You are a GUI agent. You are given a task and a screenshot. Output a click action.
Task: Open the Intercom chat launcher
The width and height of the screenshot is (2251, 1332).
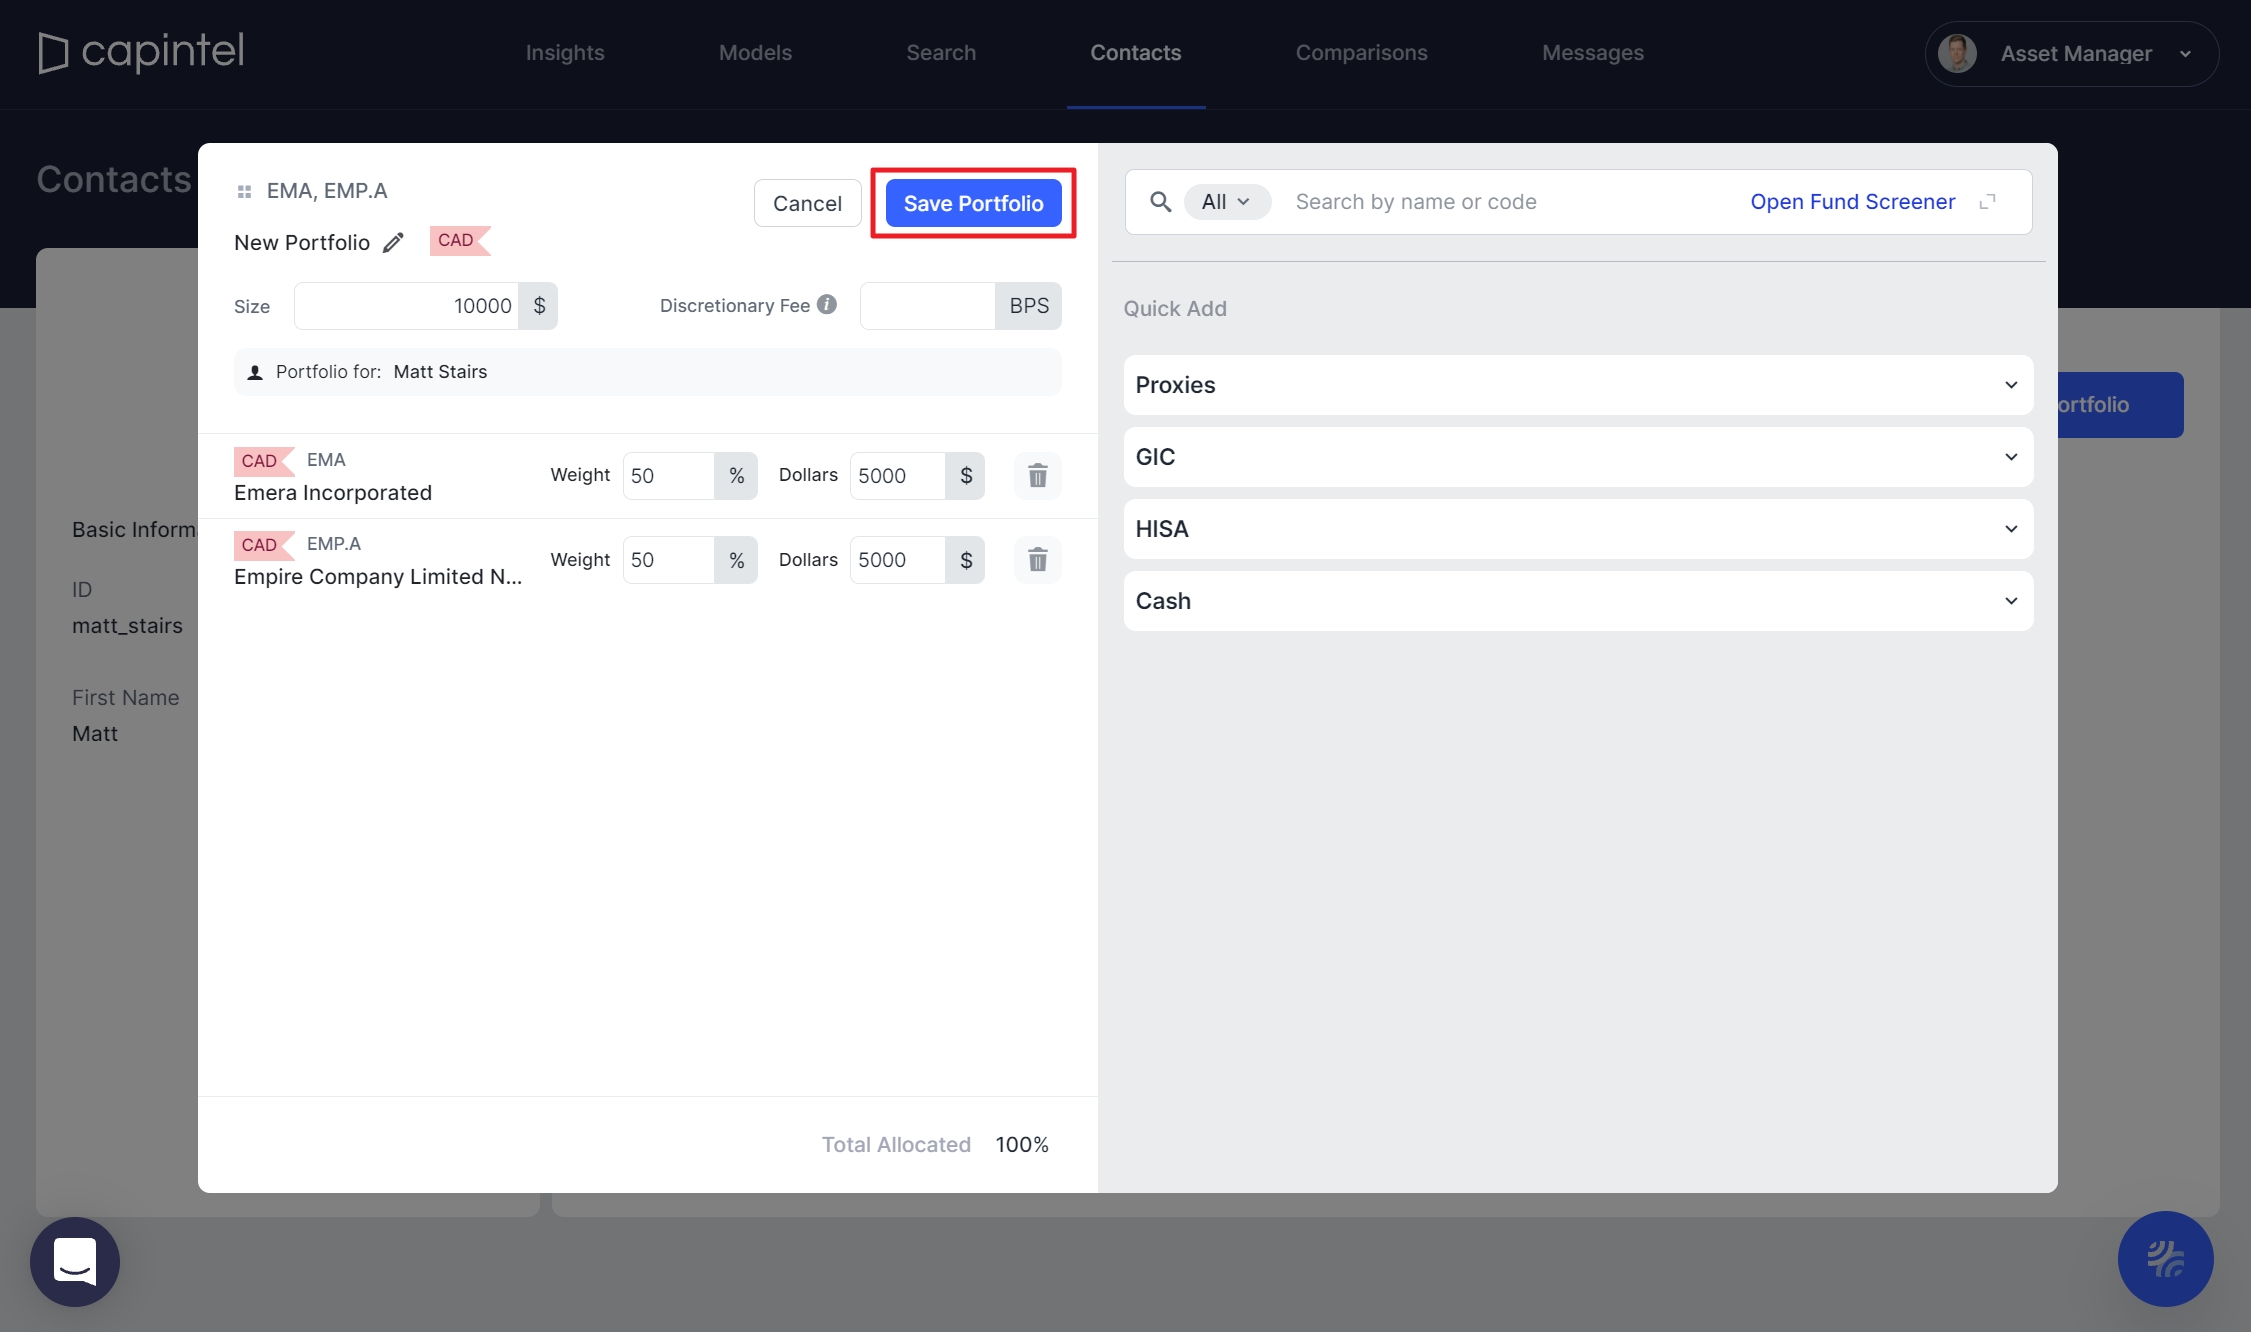(75, 1261)
